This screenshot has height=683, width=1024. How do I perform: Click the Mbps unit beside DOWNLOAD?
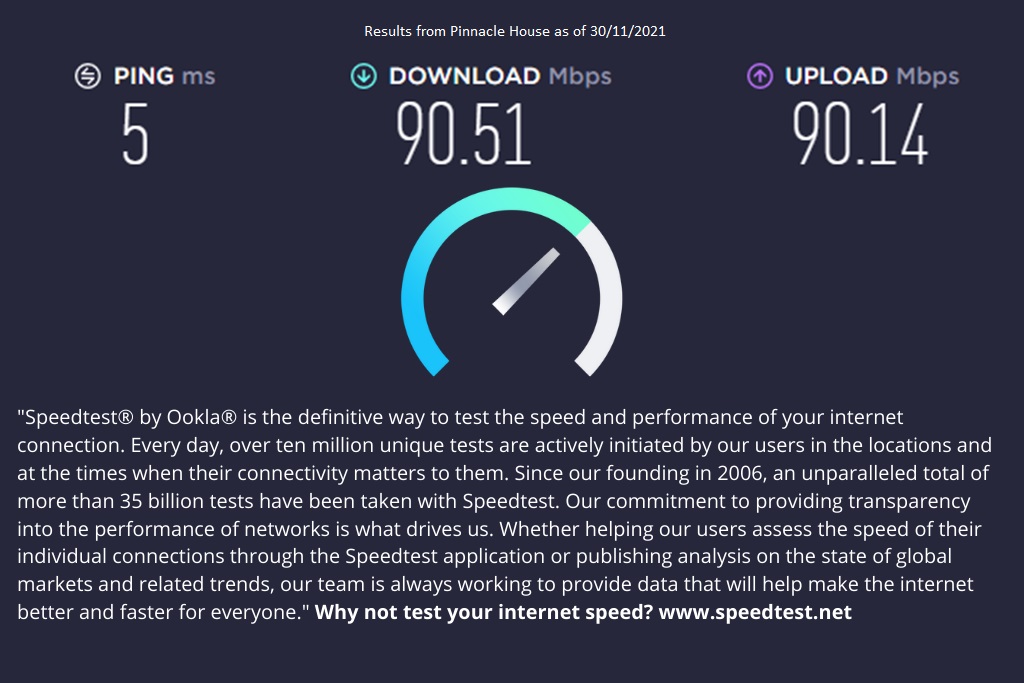click(x=580, y=76)
